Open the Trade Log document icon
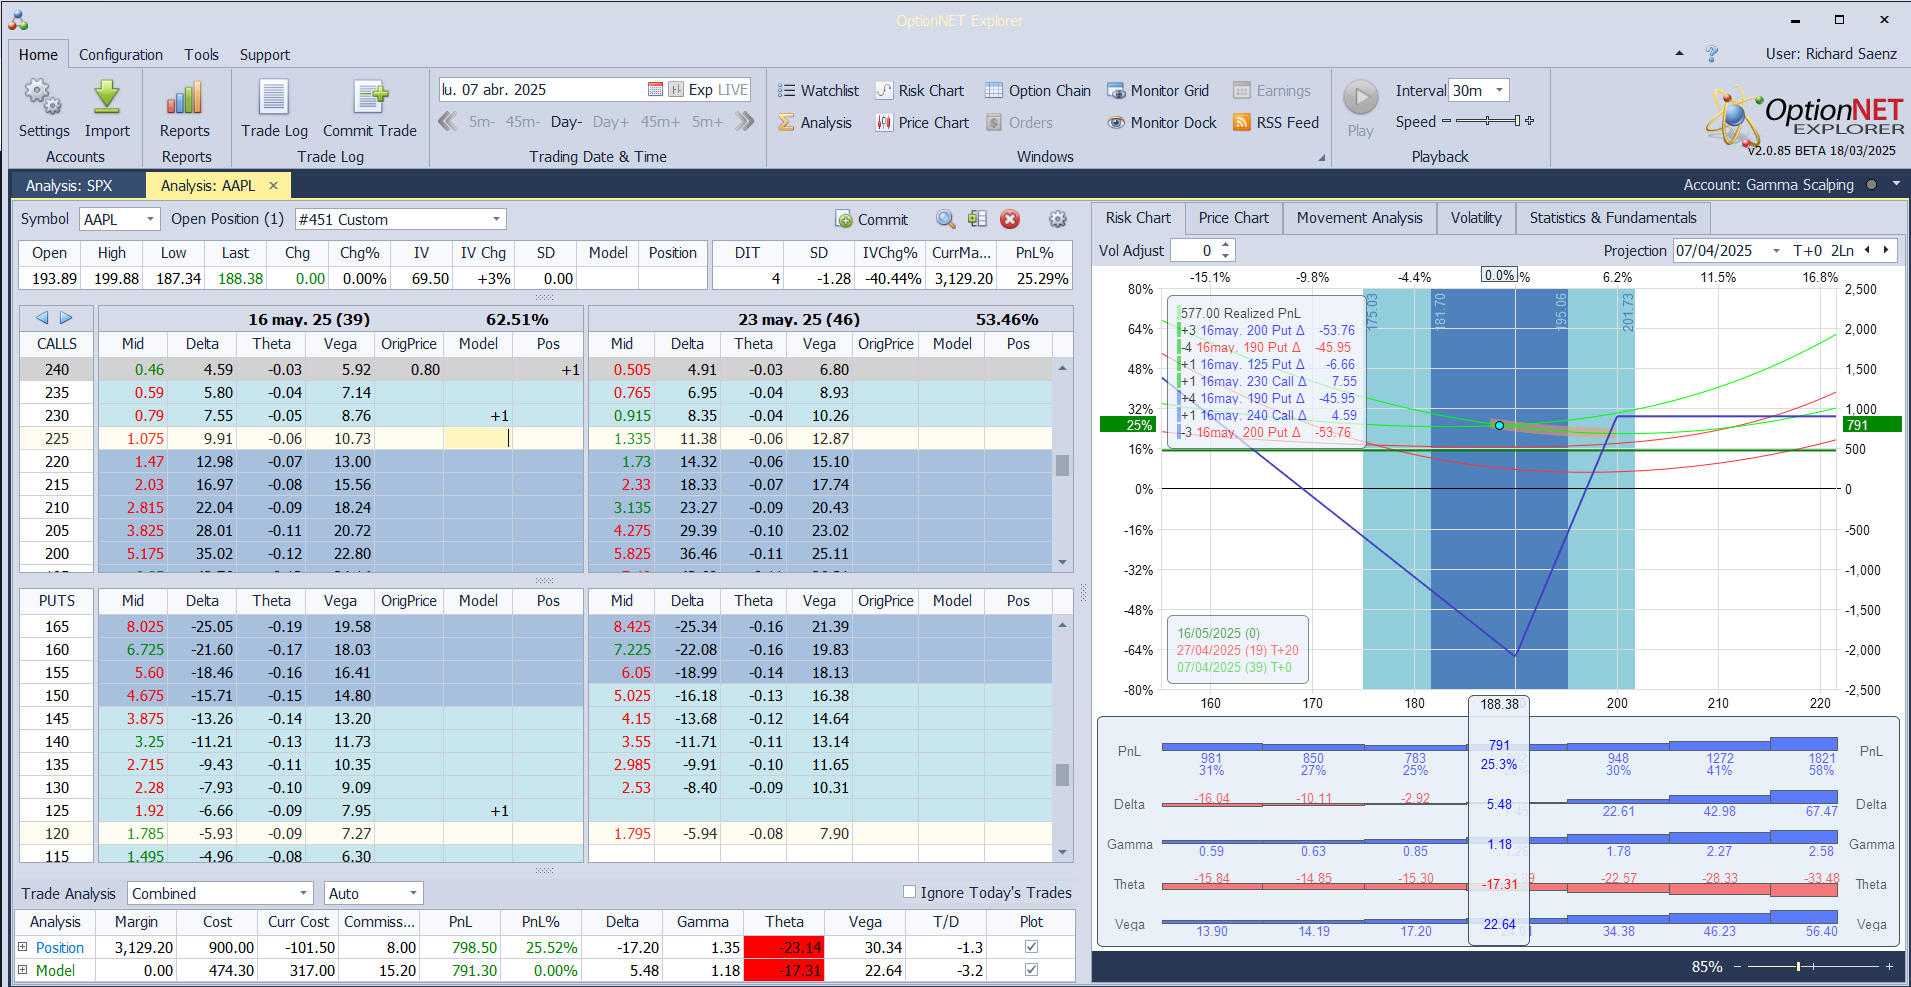Image resolution: width=1911 pixels, height=987 pixels. click(x=274, y=98)
